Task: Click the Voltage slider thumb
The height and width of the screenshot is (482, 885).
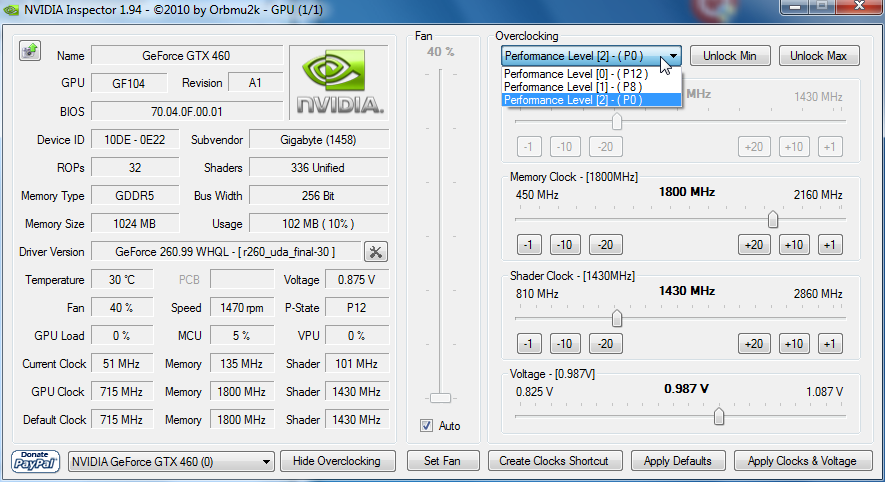Action: coord(719,417)
